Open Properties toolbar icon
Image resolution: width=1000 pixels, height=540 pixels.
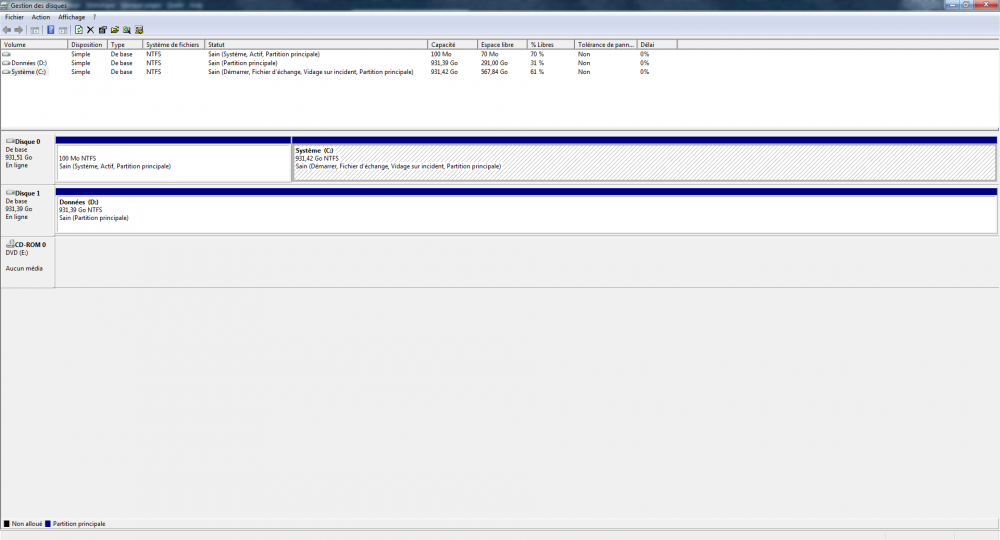(103, 30)
